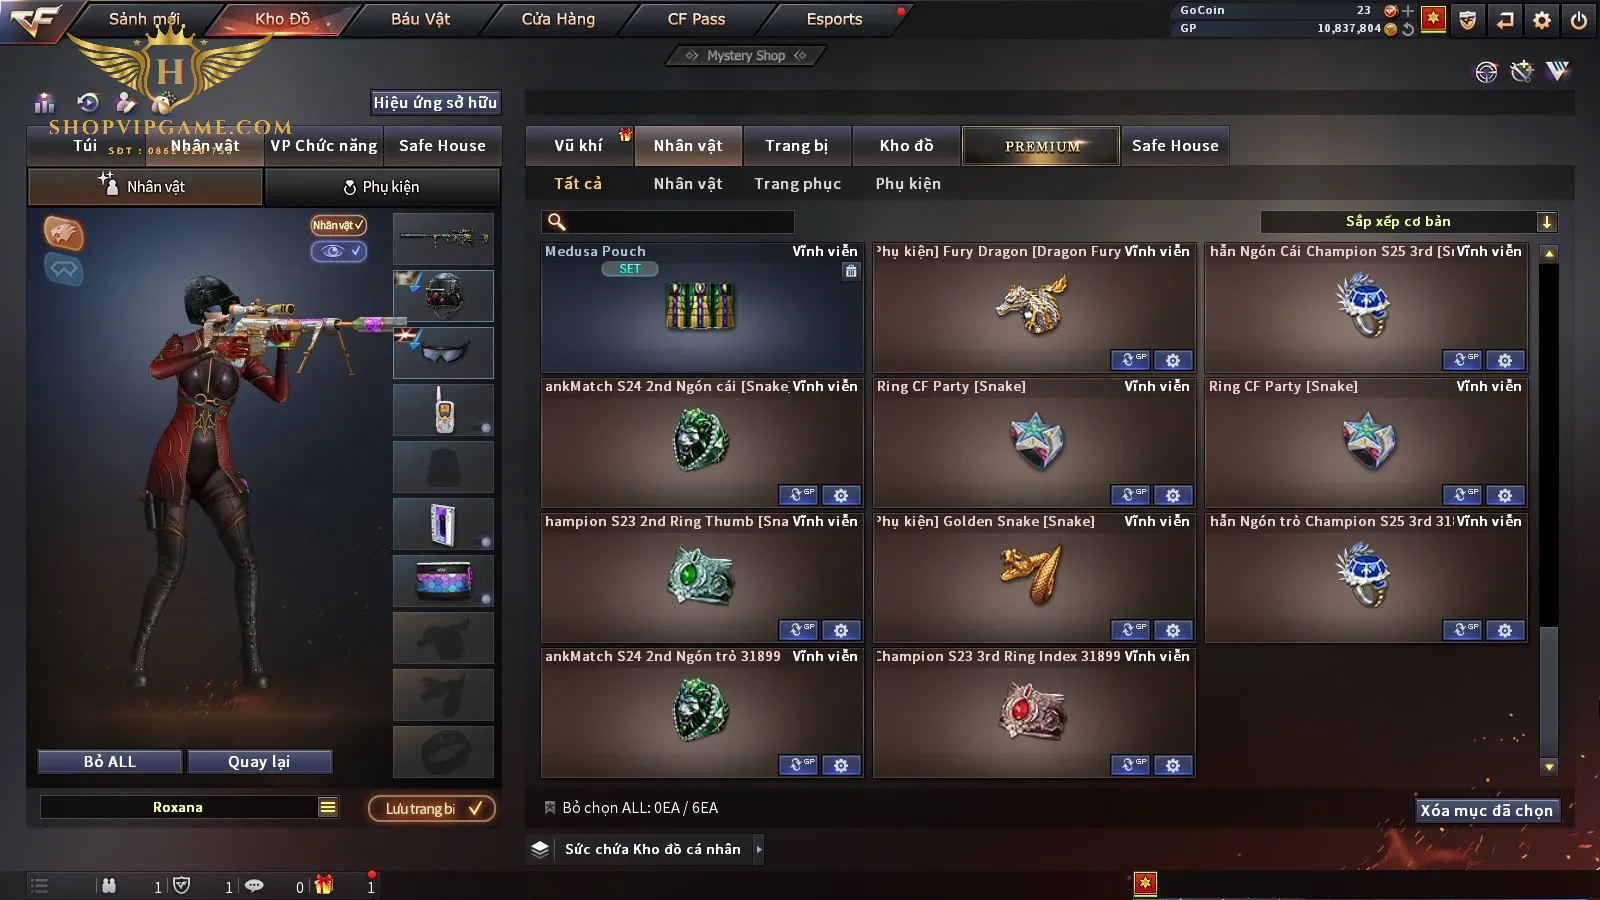Open the settings gear in top bar
The image size is (1600, 900).
1542,20
